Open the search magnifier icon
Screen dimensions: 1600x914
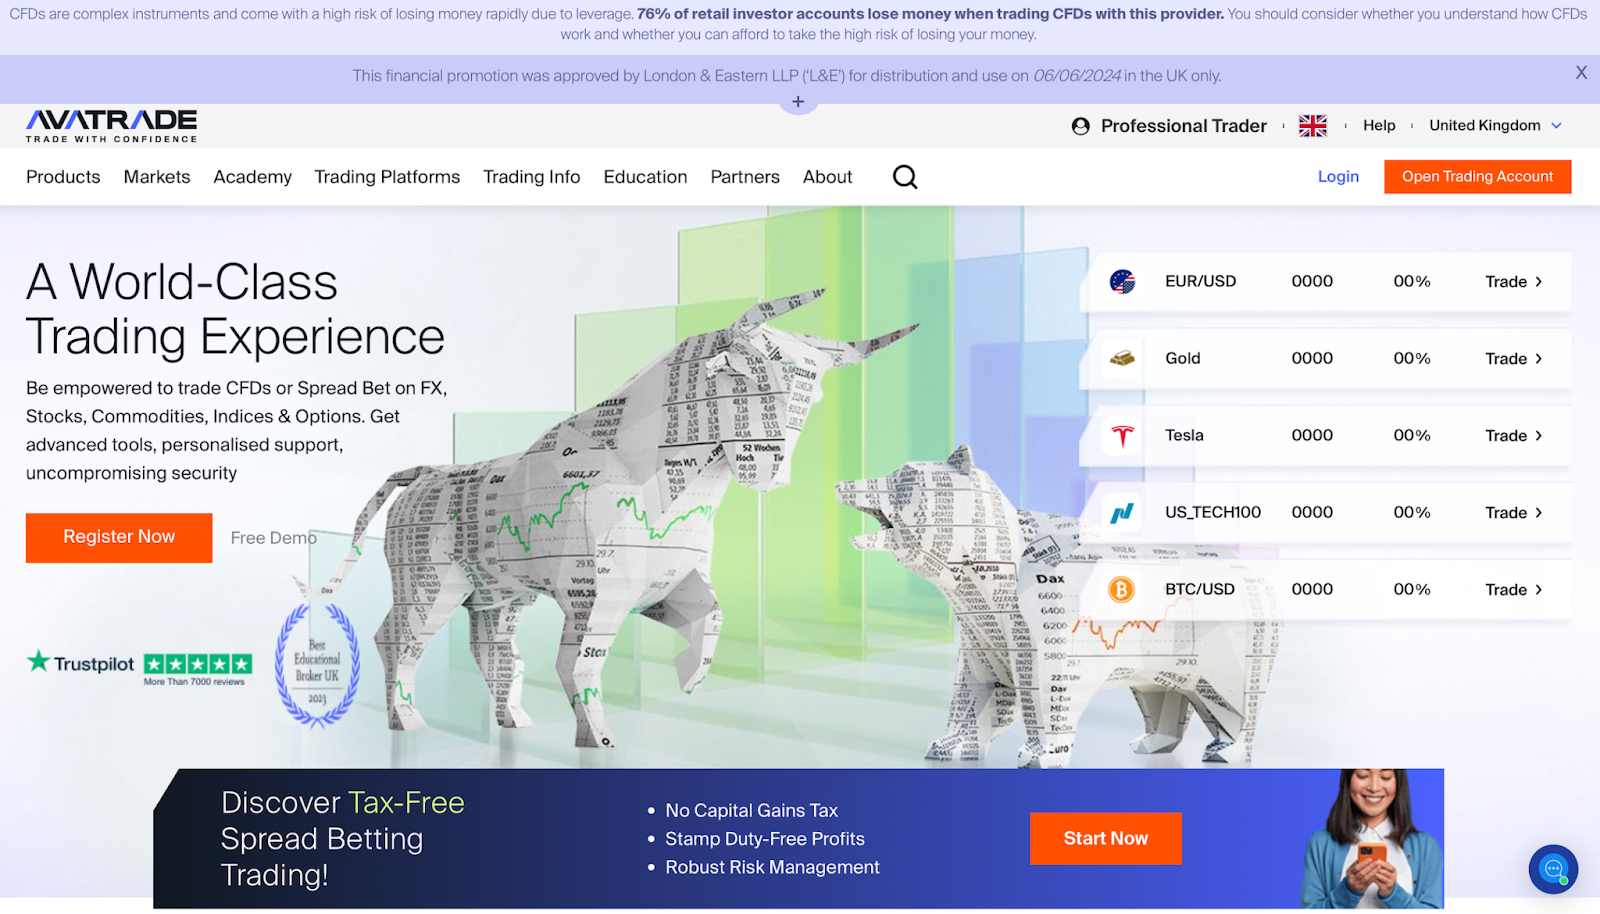905,177
